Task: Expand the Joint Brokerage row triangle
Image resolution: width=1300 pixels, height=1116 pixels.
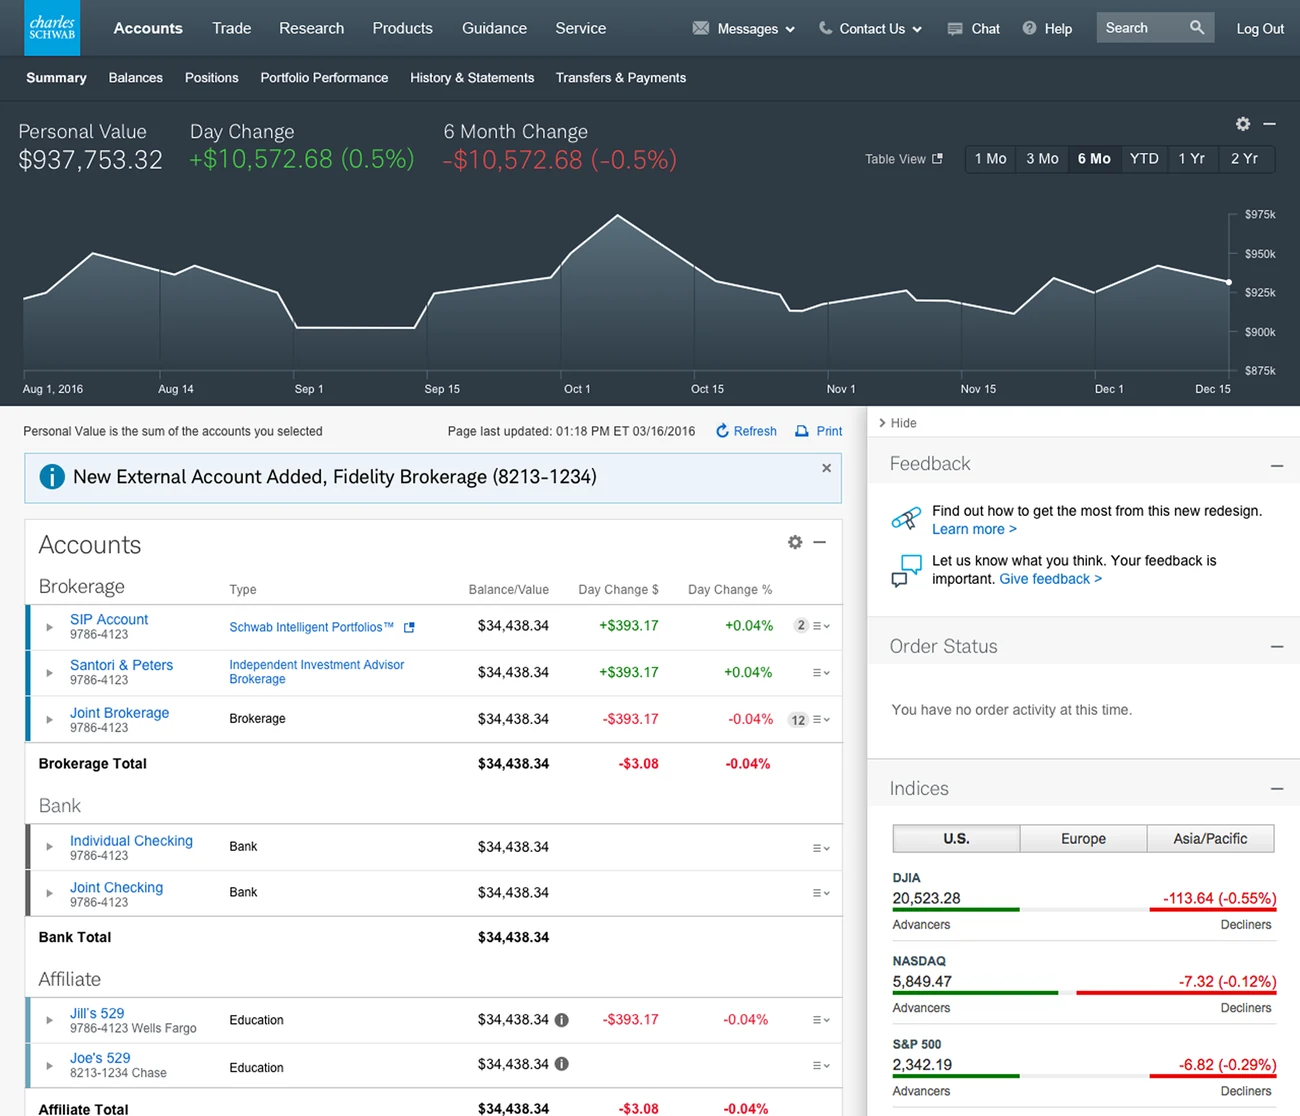Action: pyautogui.click(x=49, y=720)
